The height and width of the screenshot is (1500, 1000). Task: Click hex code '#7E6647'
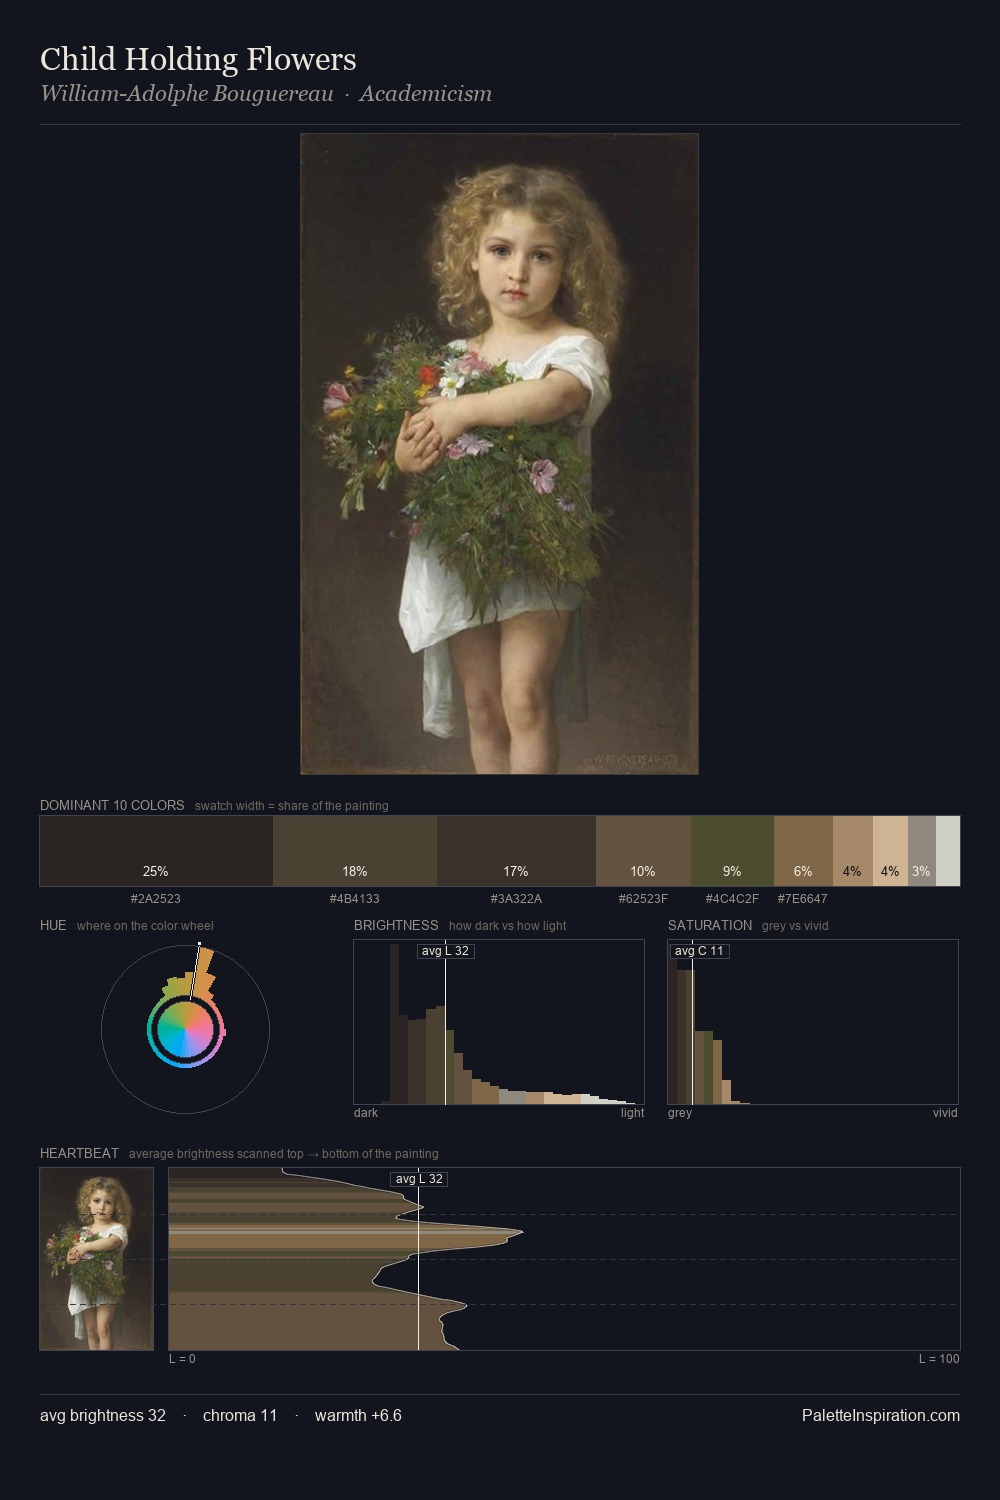(803, 899)
